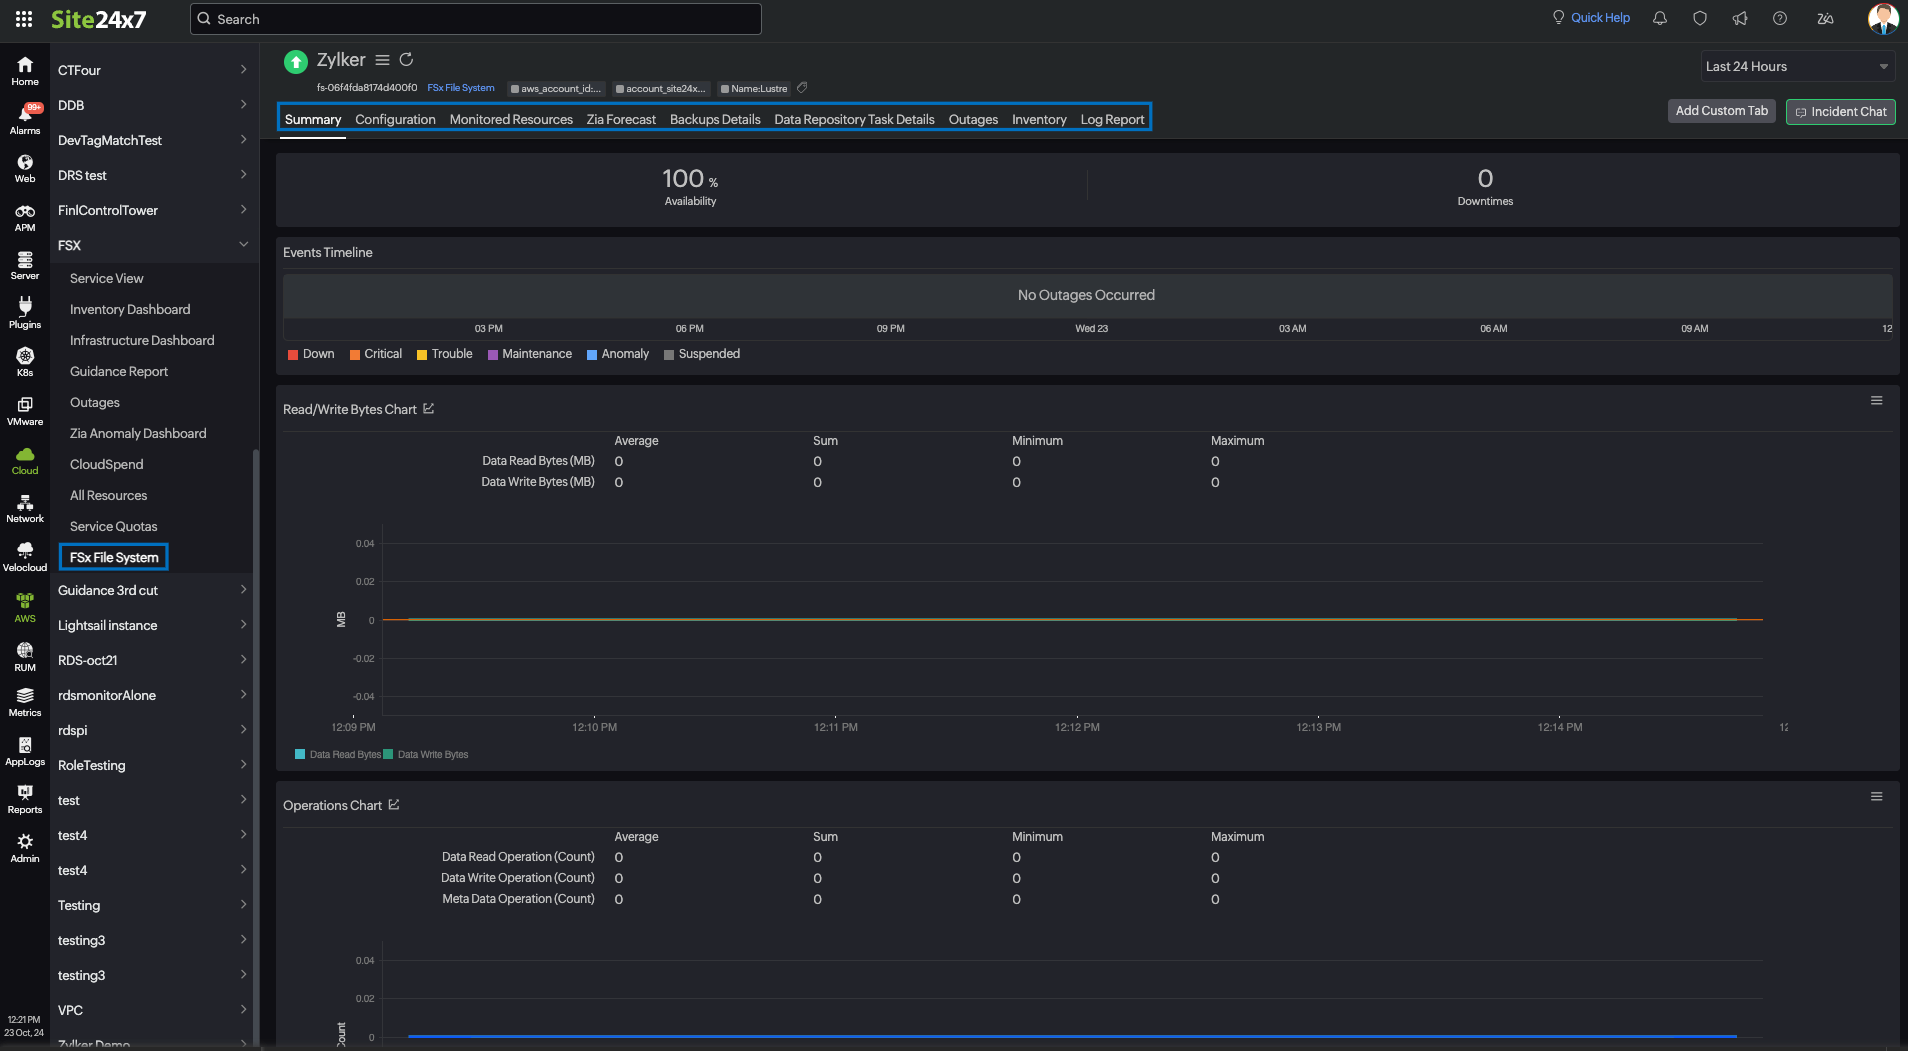Click edit icon next to Read/Write Bytes Chart

(x=429, y=409)
